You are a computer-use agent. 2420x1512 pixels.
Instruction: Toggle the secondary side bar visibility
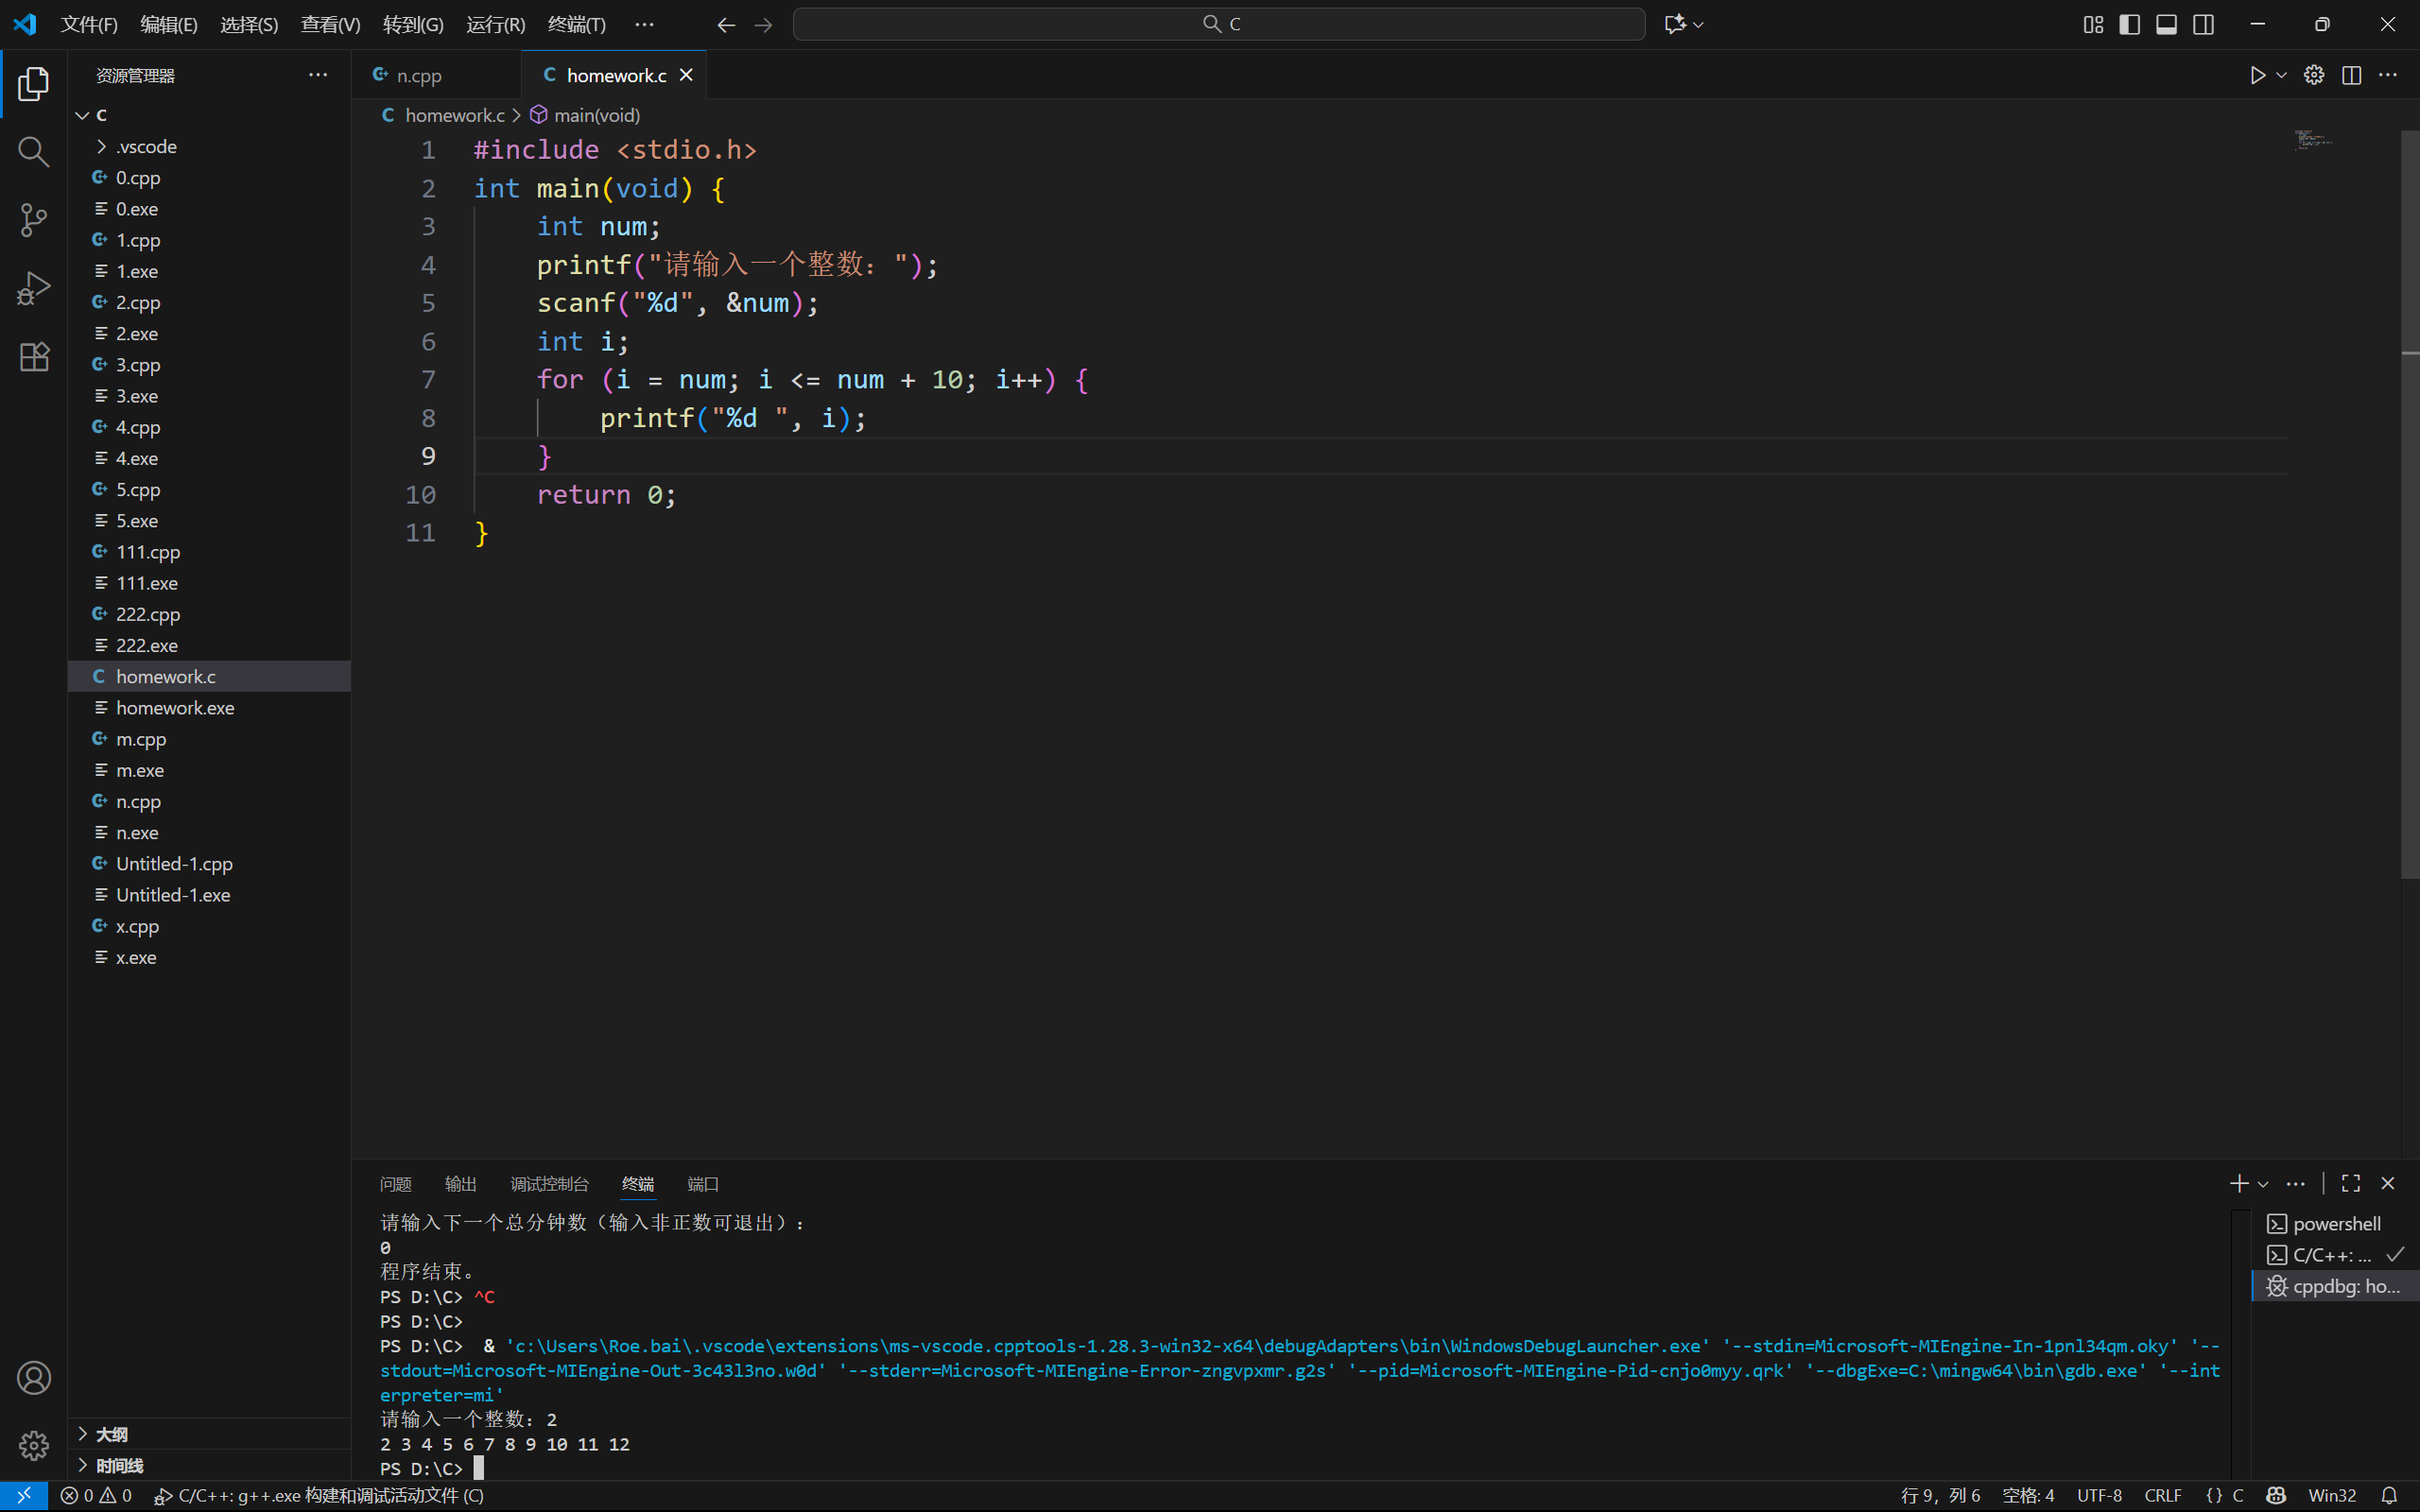click(2203, 24)
